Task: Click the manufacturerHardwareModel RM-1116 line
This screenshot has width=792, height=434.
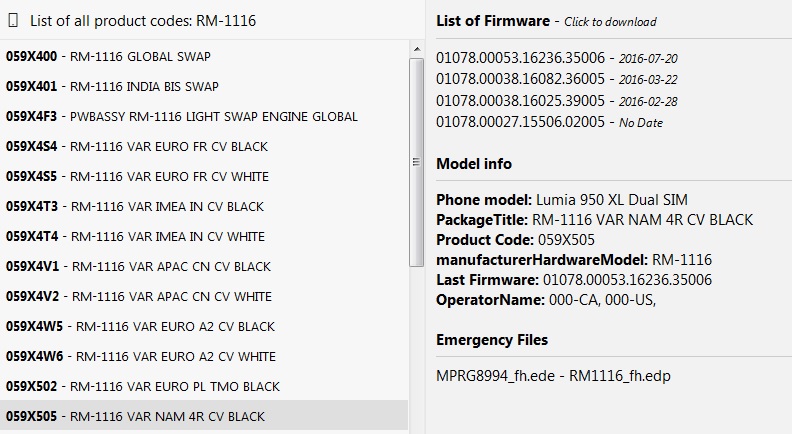Action: coord(574,260)
